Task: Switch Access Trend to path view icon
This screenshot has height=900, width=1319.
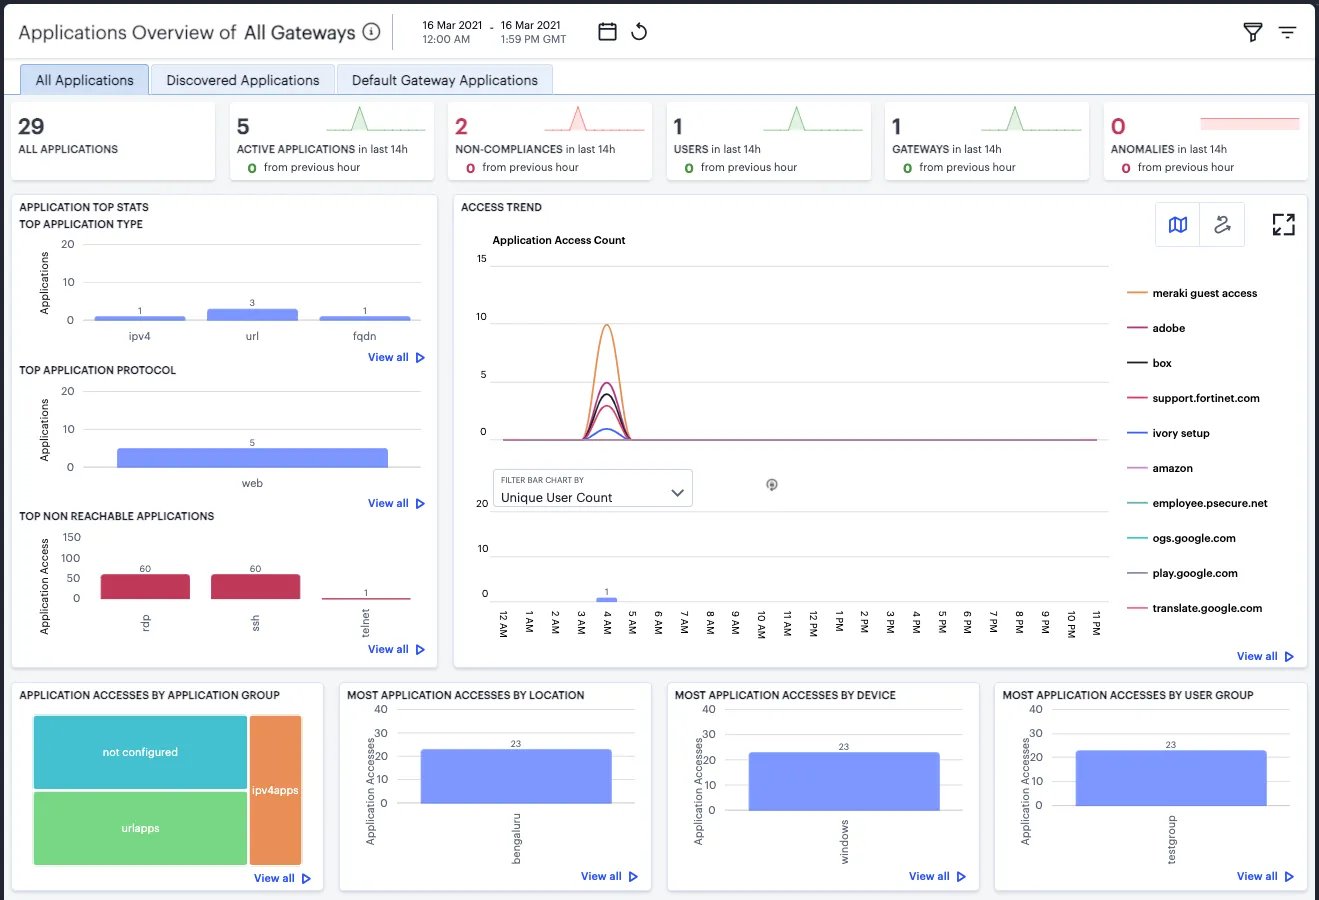Action: tap(1222, 225)
